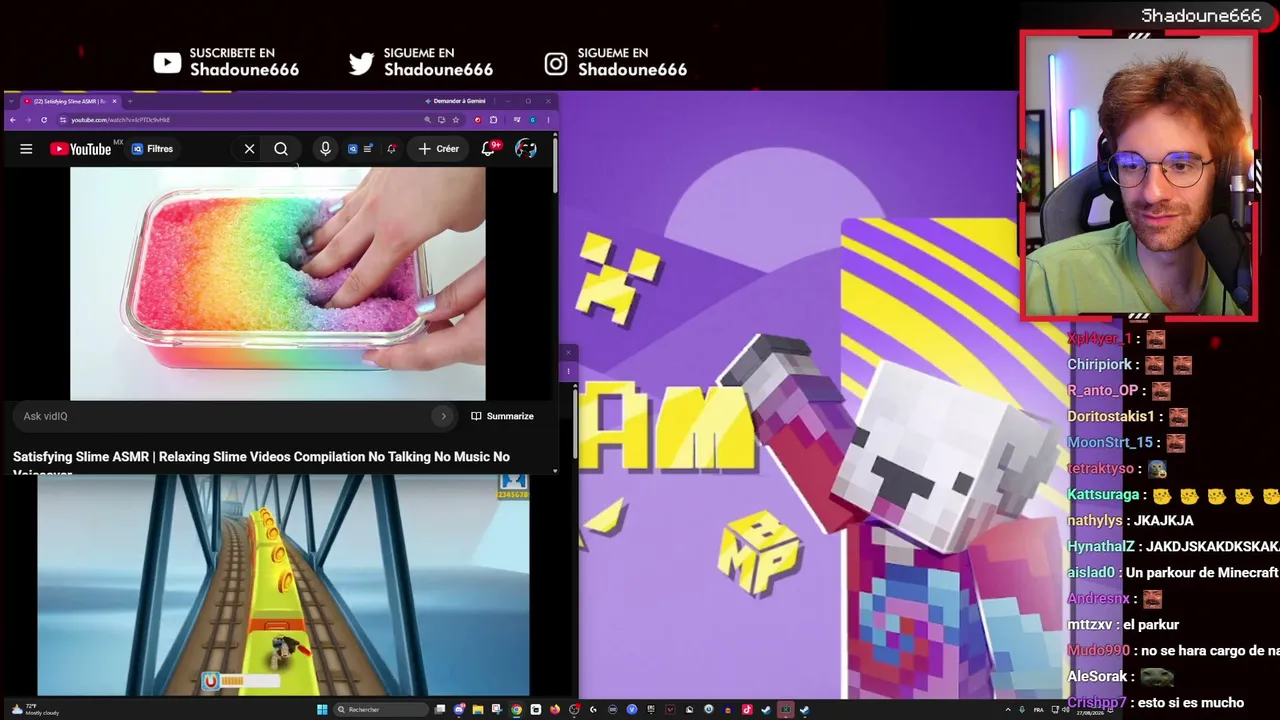Go to the YouTube home logo
Screen dimensions: 1280x720
click(81, 149)
